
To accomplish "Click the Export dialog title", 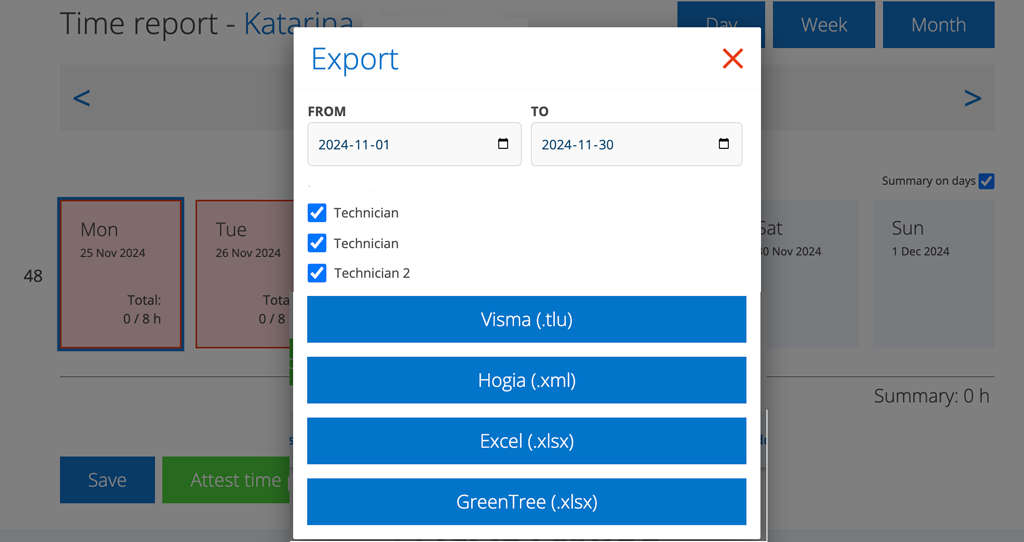I will [x=355, y=59].
